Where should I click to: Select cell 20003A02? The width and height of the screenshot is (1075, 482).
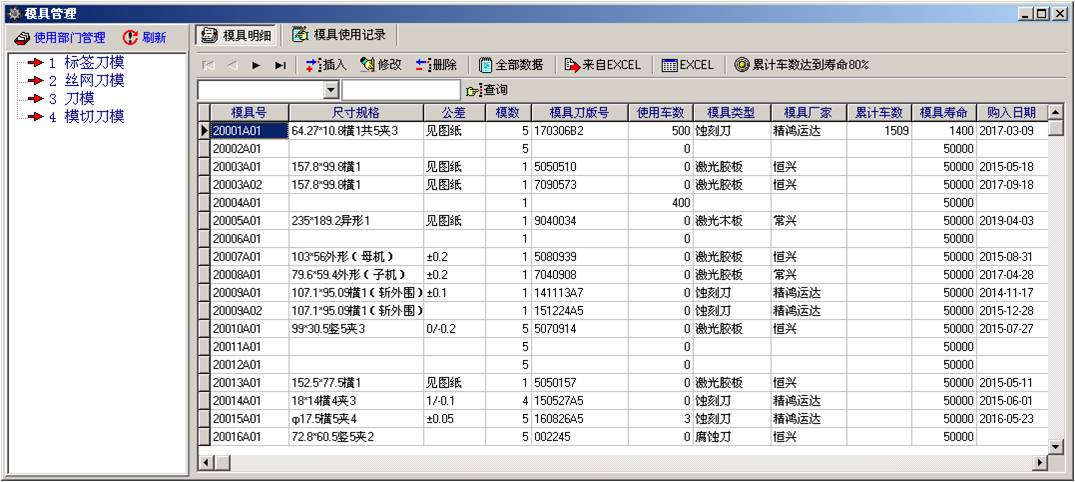pyautogui.click(x=249, y=184)
